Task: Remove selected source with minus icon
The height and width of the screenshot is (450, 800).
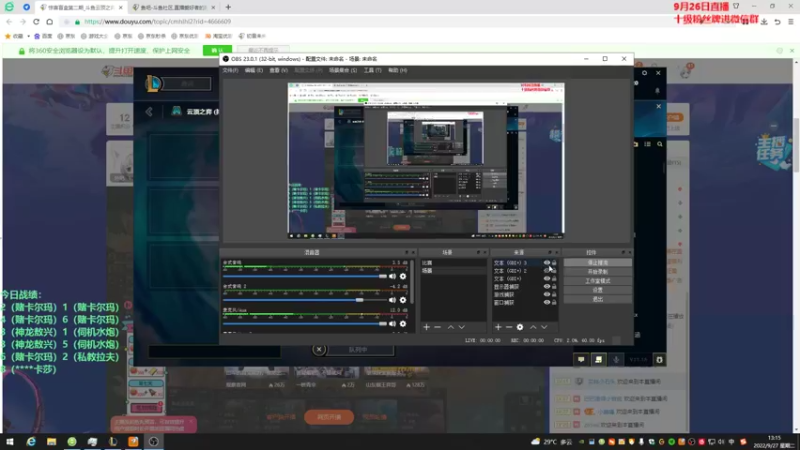Action: [509, 327]
